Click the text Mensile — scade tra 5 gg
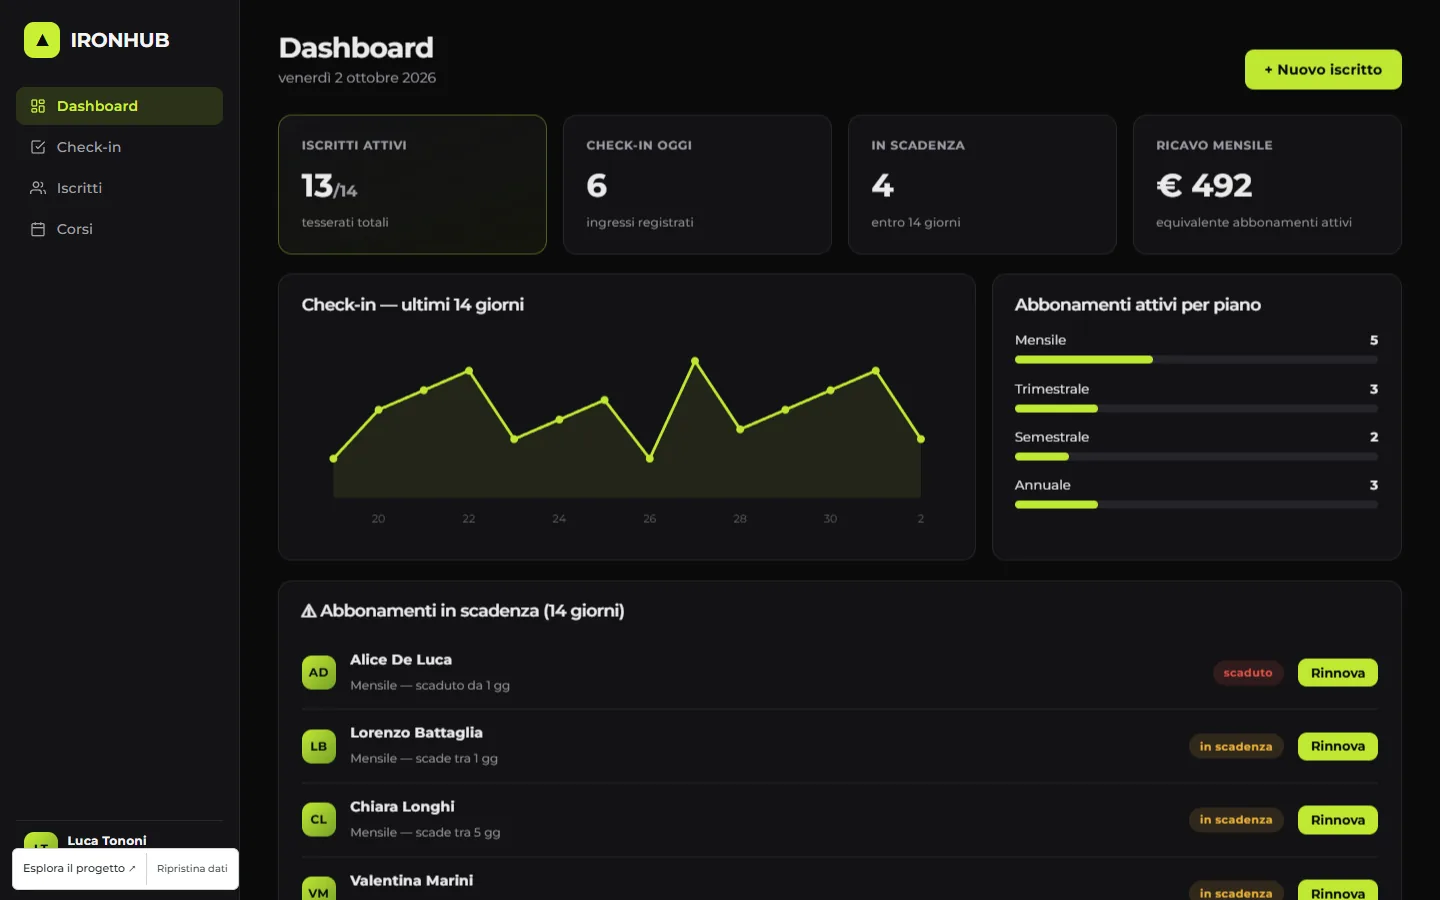The height and width of the screenshot is (900, 1440). click(x=425, y=833)
